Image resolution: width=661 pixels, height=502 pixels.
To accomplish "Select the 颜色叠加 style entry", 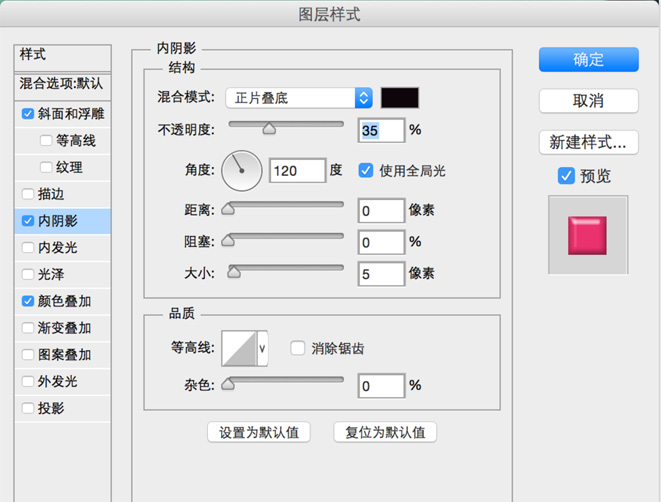I will (x=65, y=301).
